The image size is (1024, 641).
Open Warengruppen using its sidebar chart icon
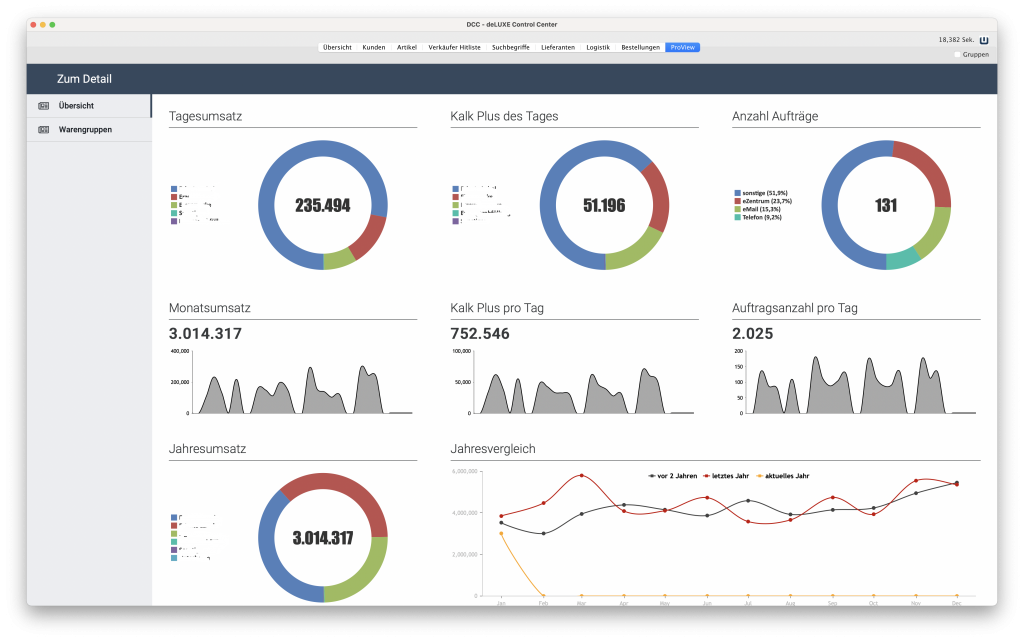coord(43,129)
